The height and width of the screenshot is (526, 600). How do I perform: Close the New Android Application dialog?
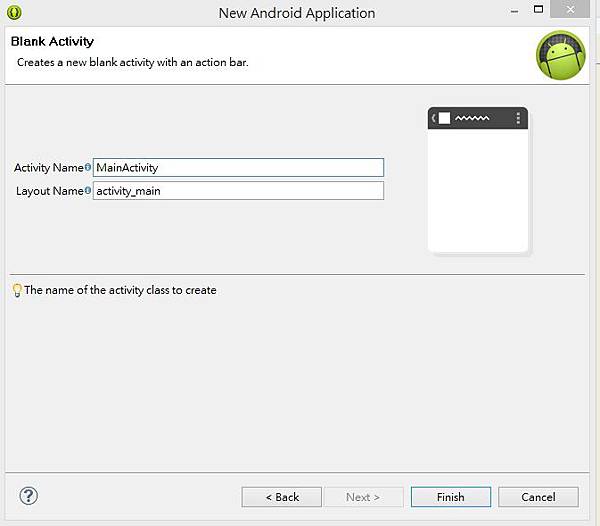[570, 9]
